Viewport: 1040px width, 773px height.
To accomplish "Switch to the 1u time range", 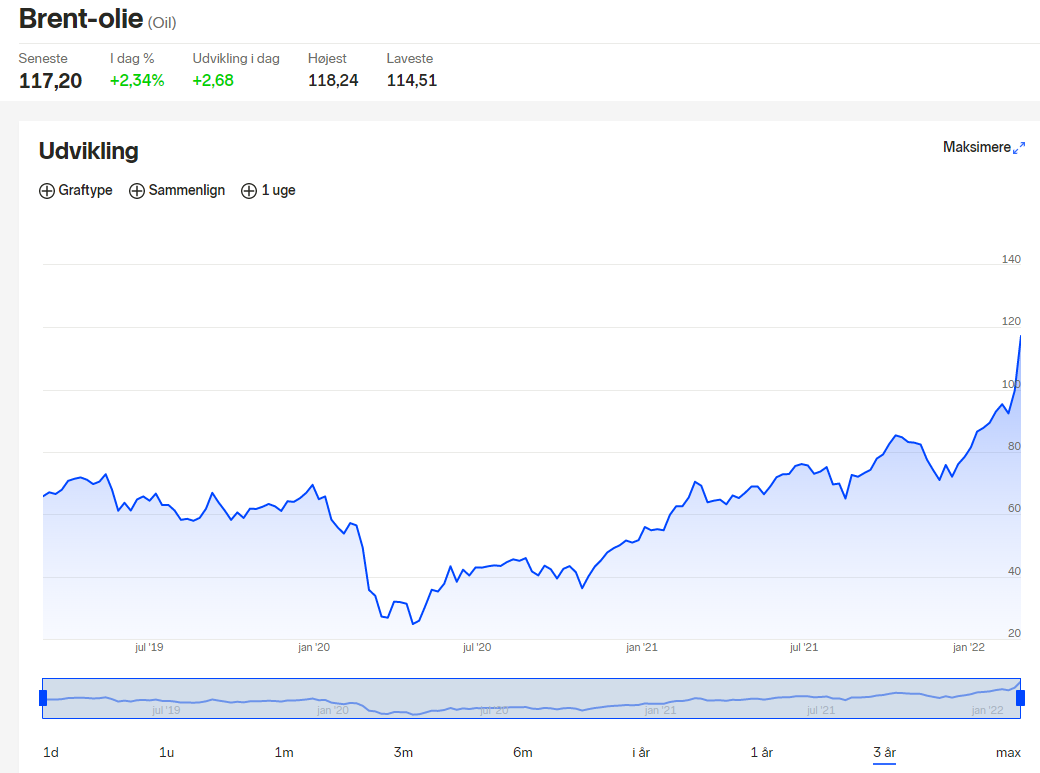I will [166, 752].
